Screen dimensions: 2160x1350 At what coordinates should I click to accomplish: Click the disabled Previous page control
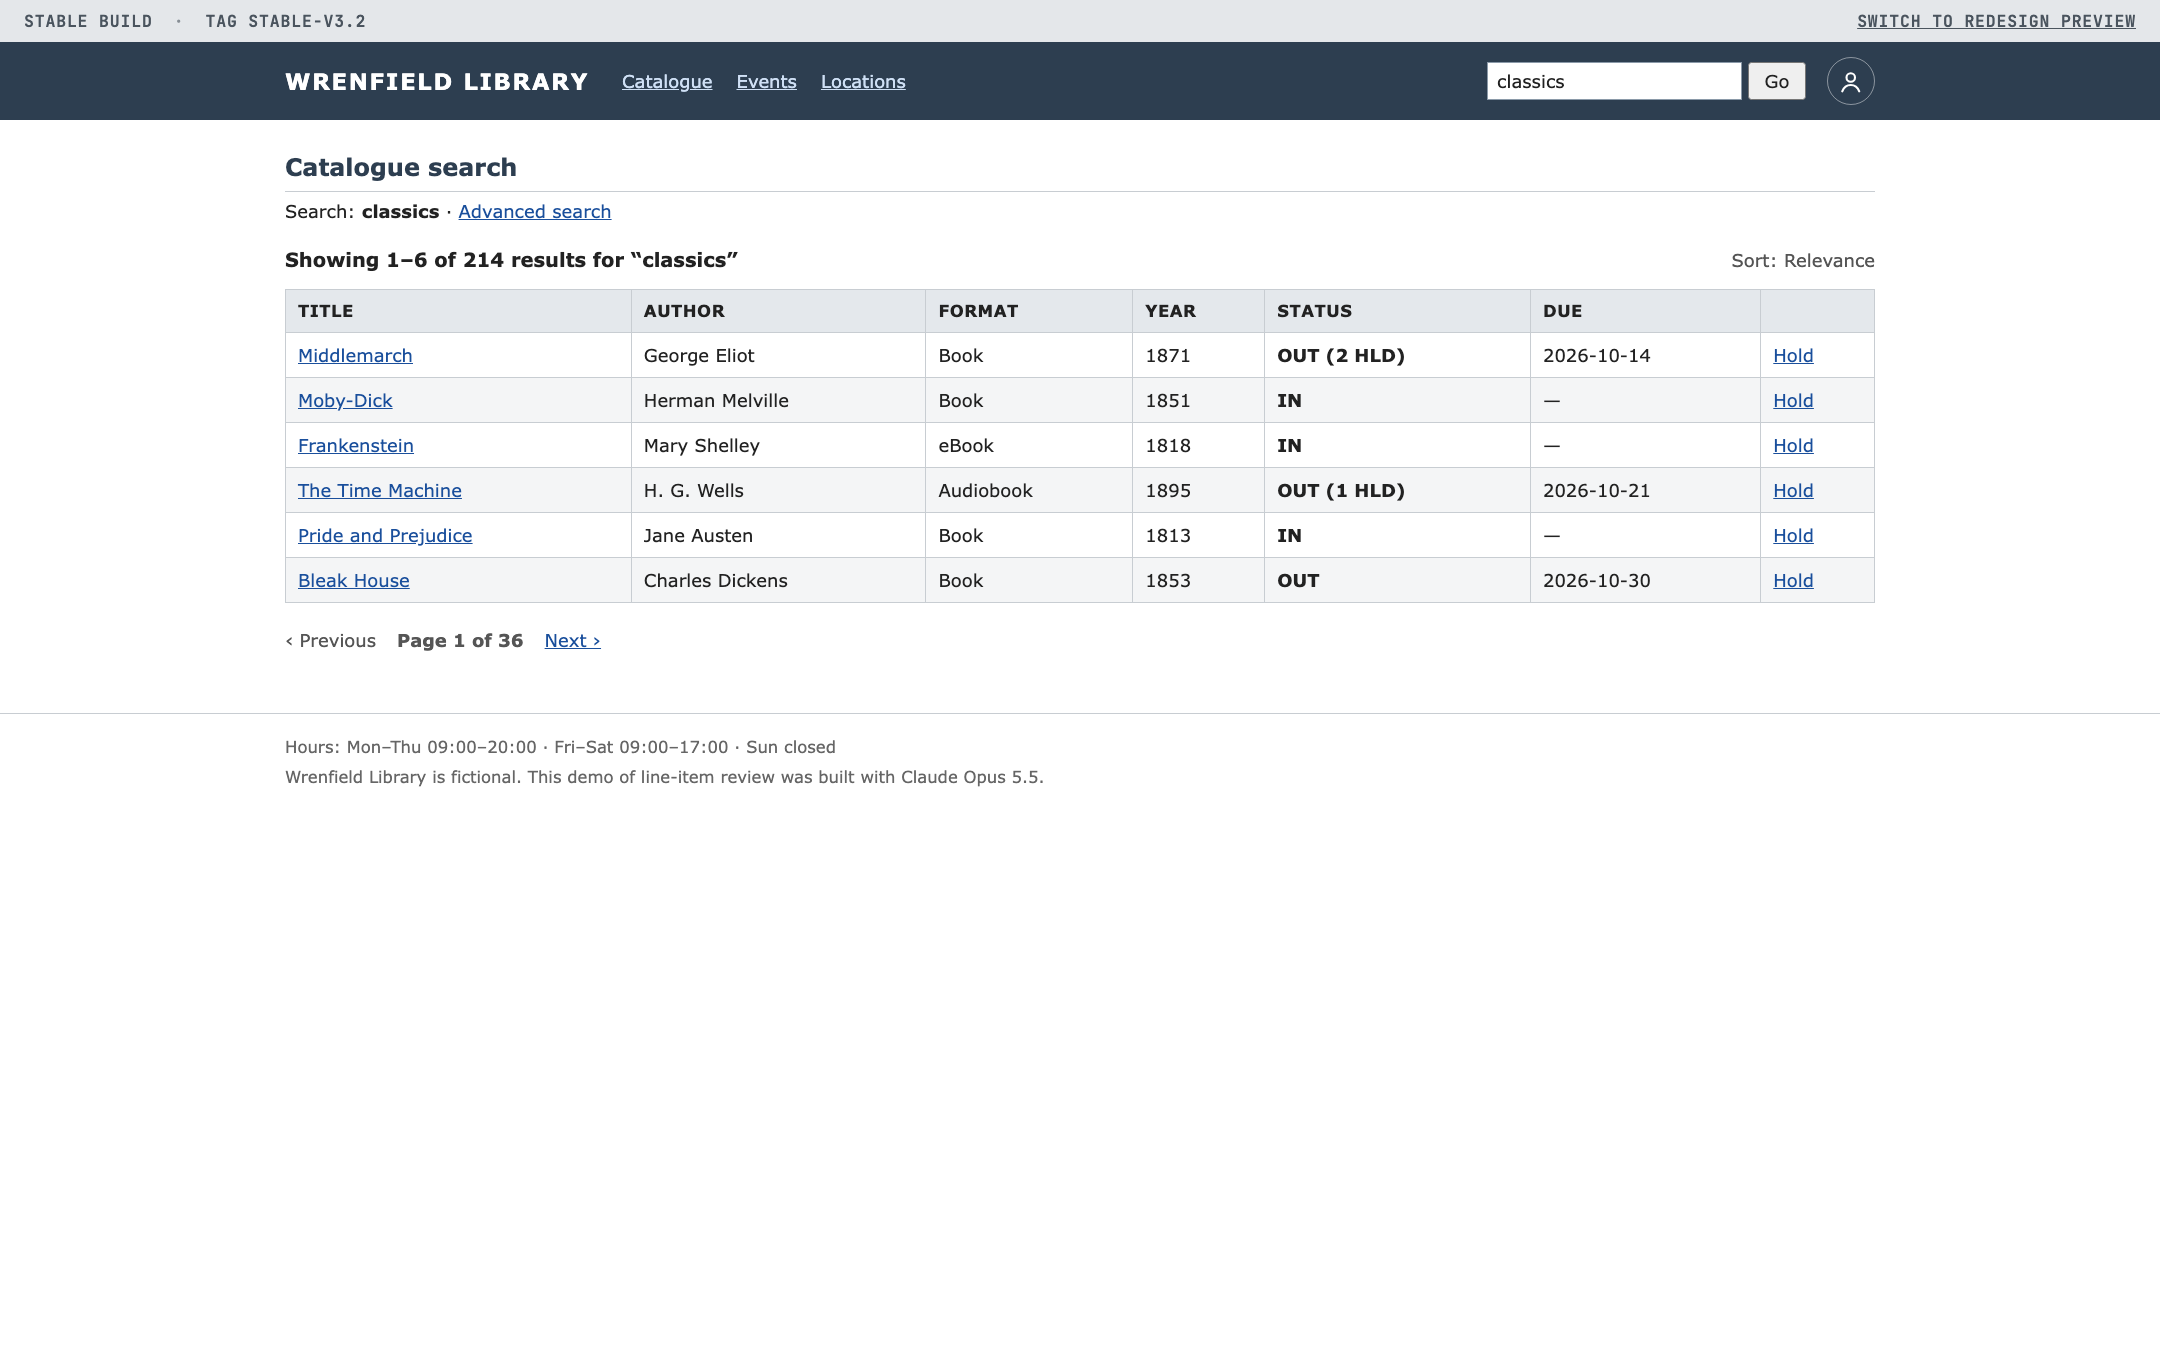331,641
